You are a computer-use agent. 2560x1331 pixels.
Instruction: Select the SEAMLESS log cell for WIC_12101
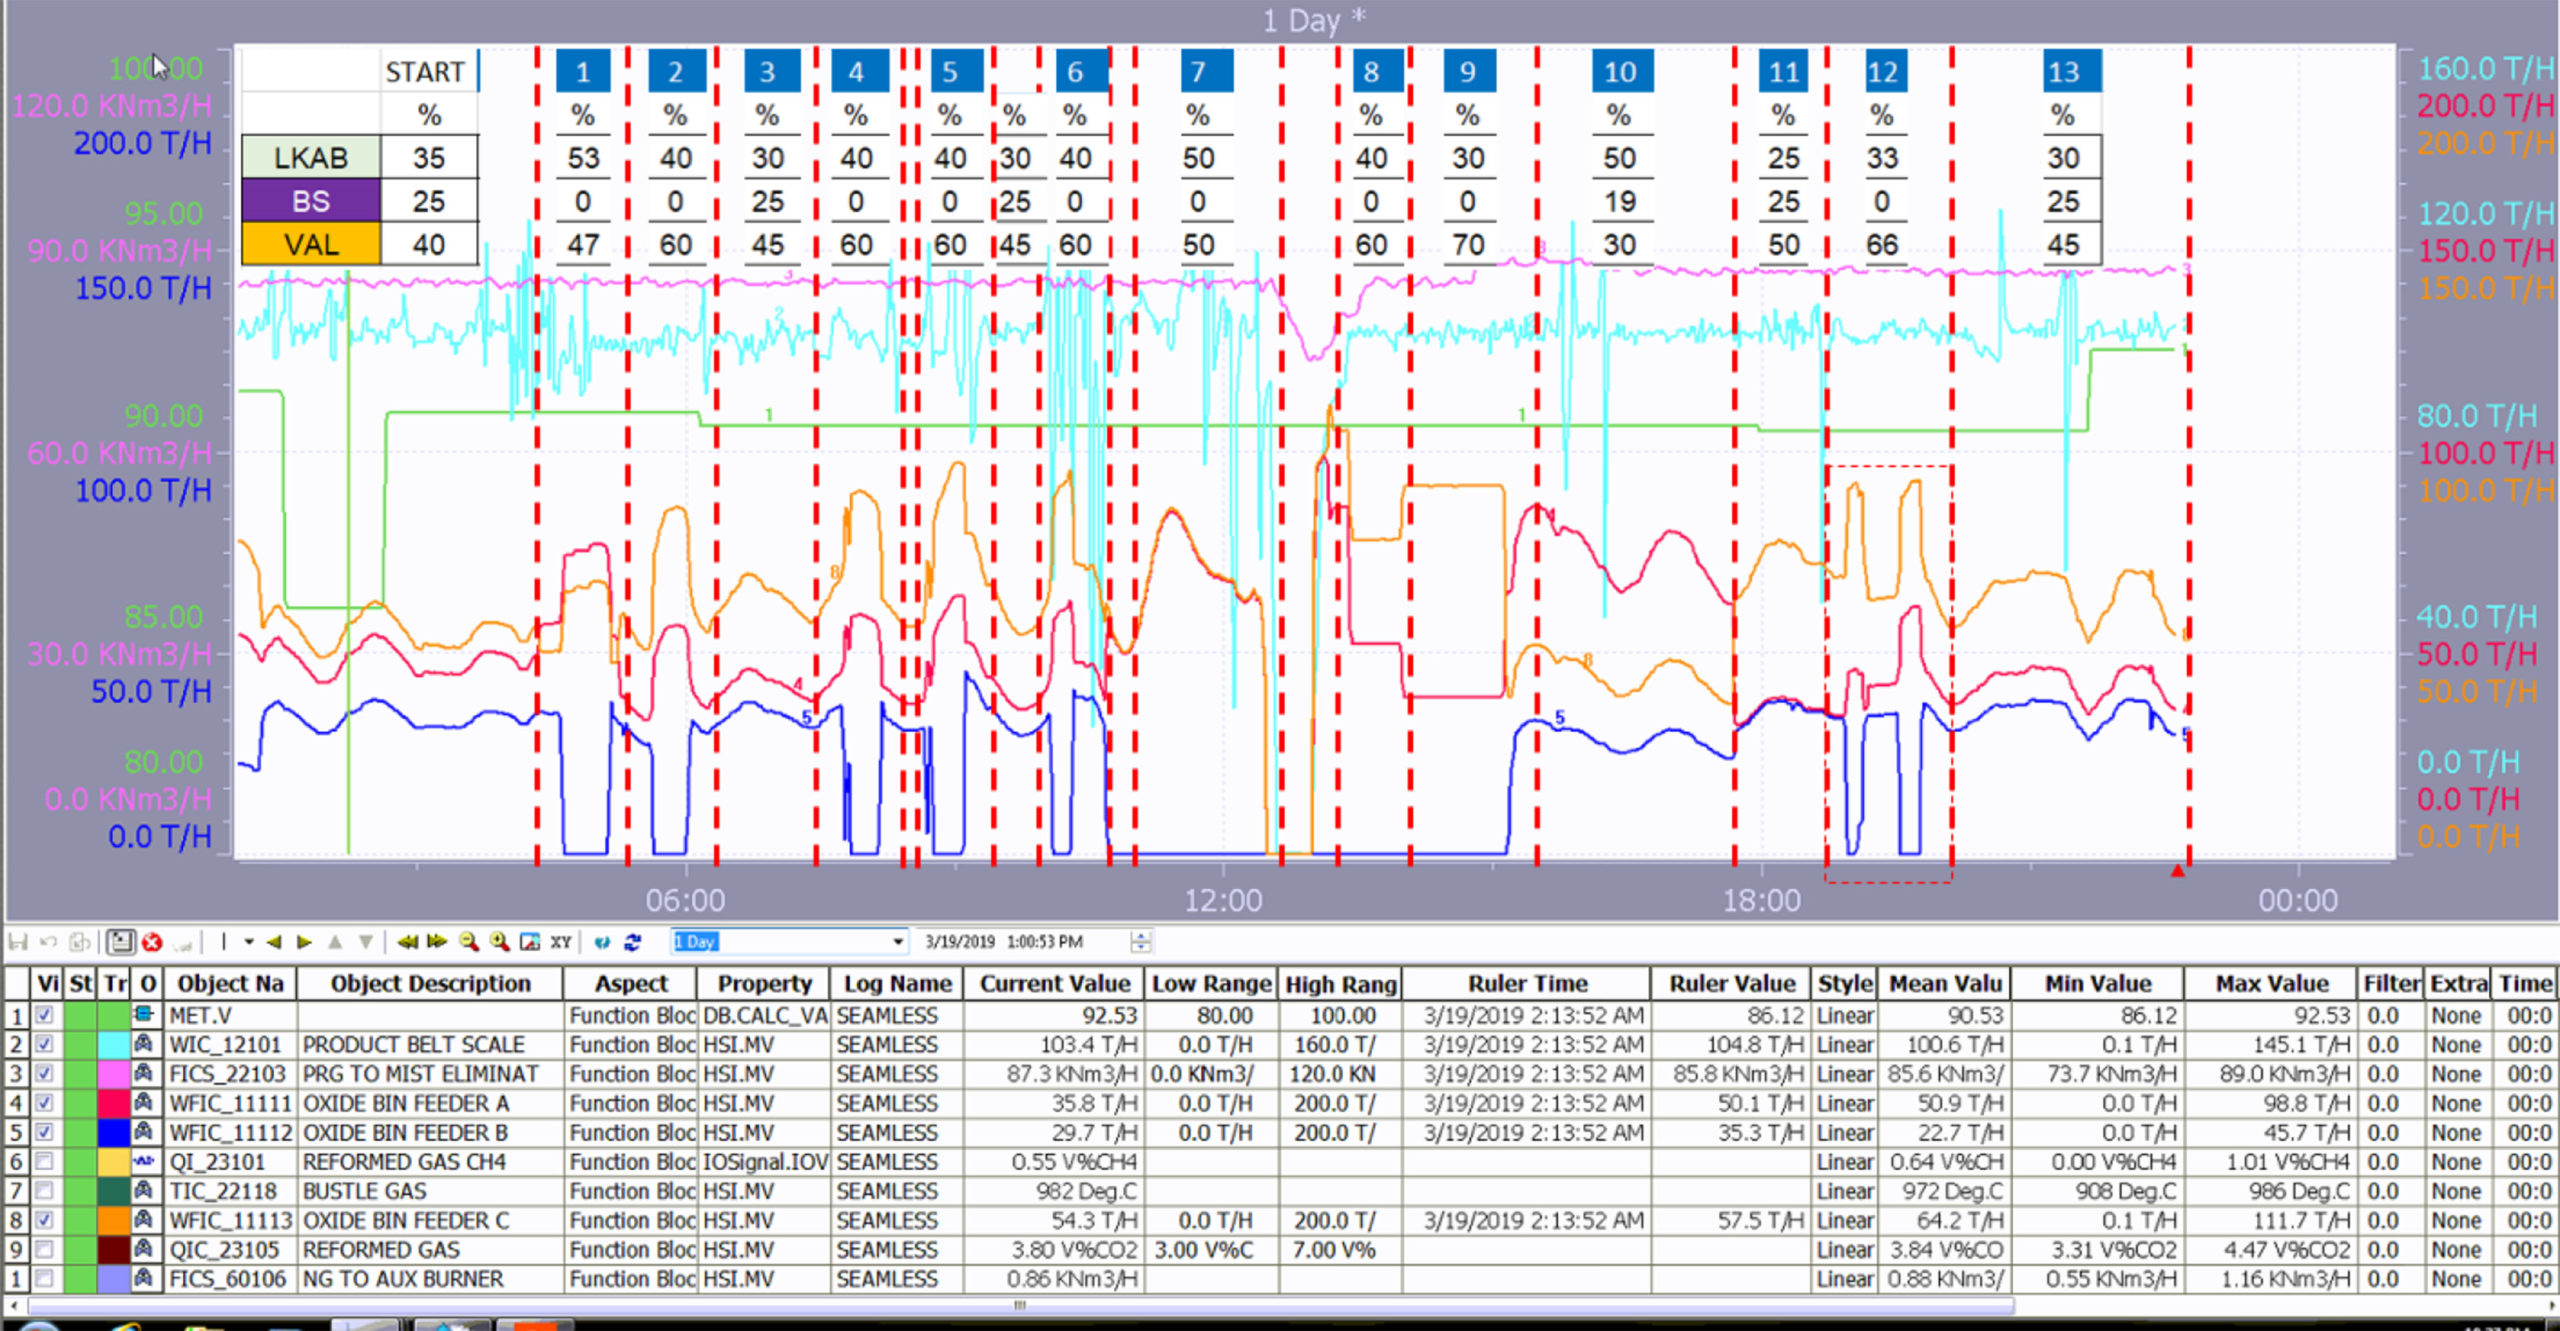tap(897, 1044)
